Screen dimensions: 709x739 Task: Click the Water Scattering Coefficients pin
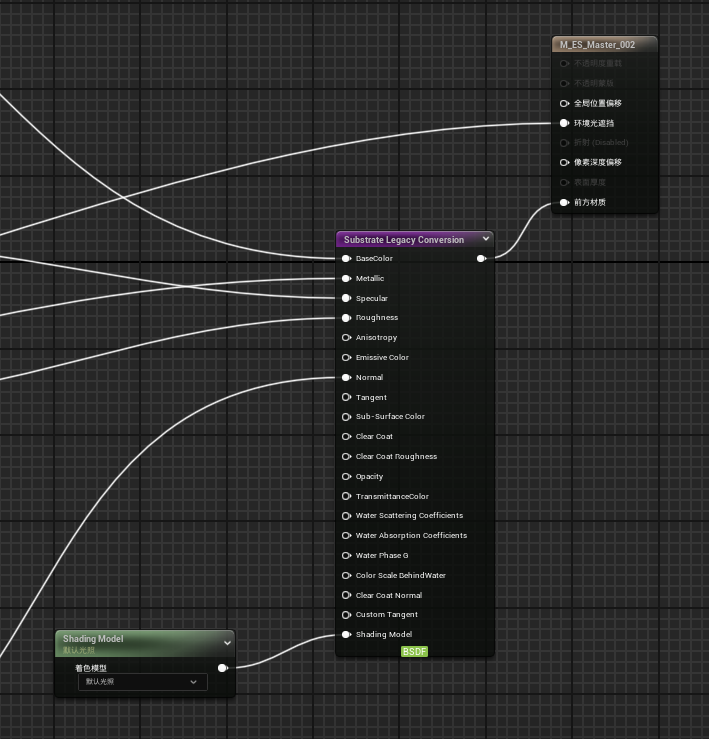346,516
